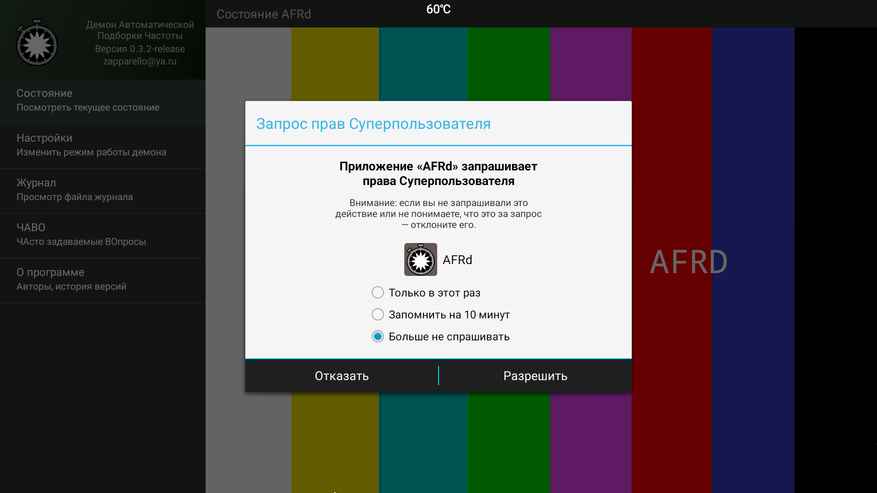
Task: Open "О программе" about item
Action: click(103, 280)
